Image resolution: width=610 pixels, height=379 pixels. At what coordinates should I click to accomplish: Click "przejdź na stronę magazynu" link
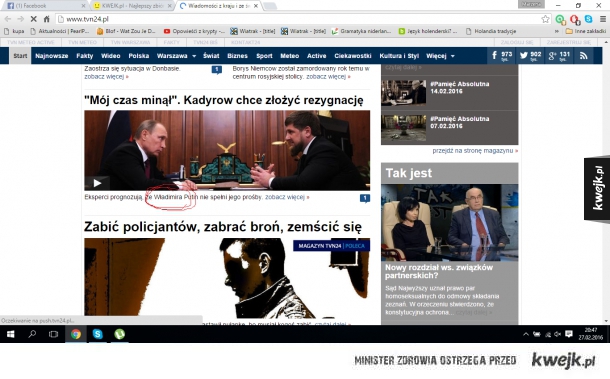[475, 151]
